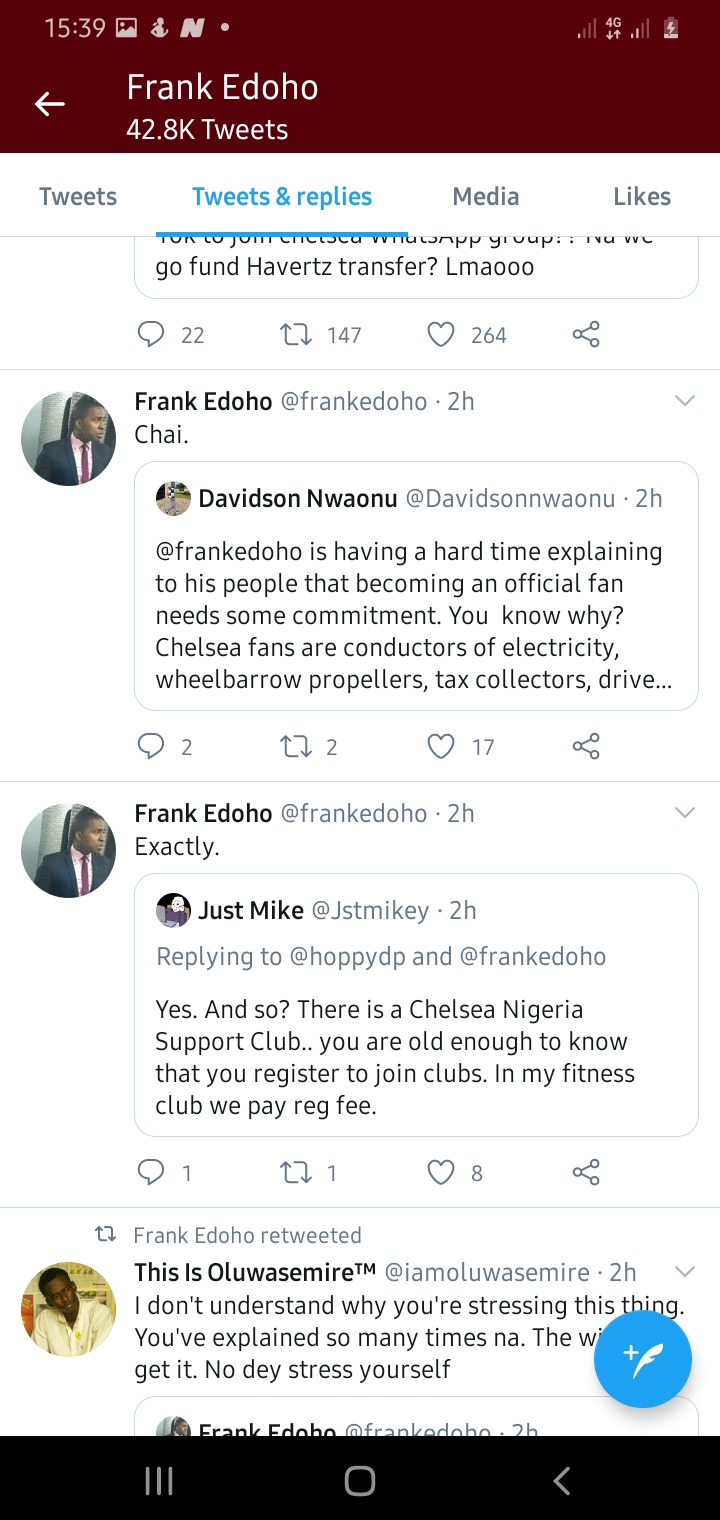Tap the back arrow in header
Image resolution: width=720 pixels, height=1520 pixels.
(49, 104)
